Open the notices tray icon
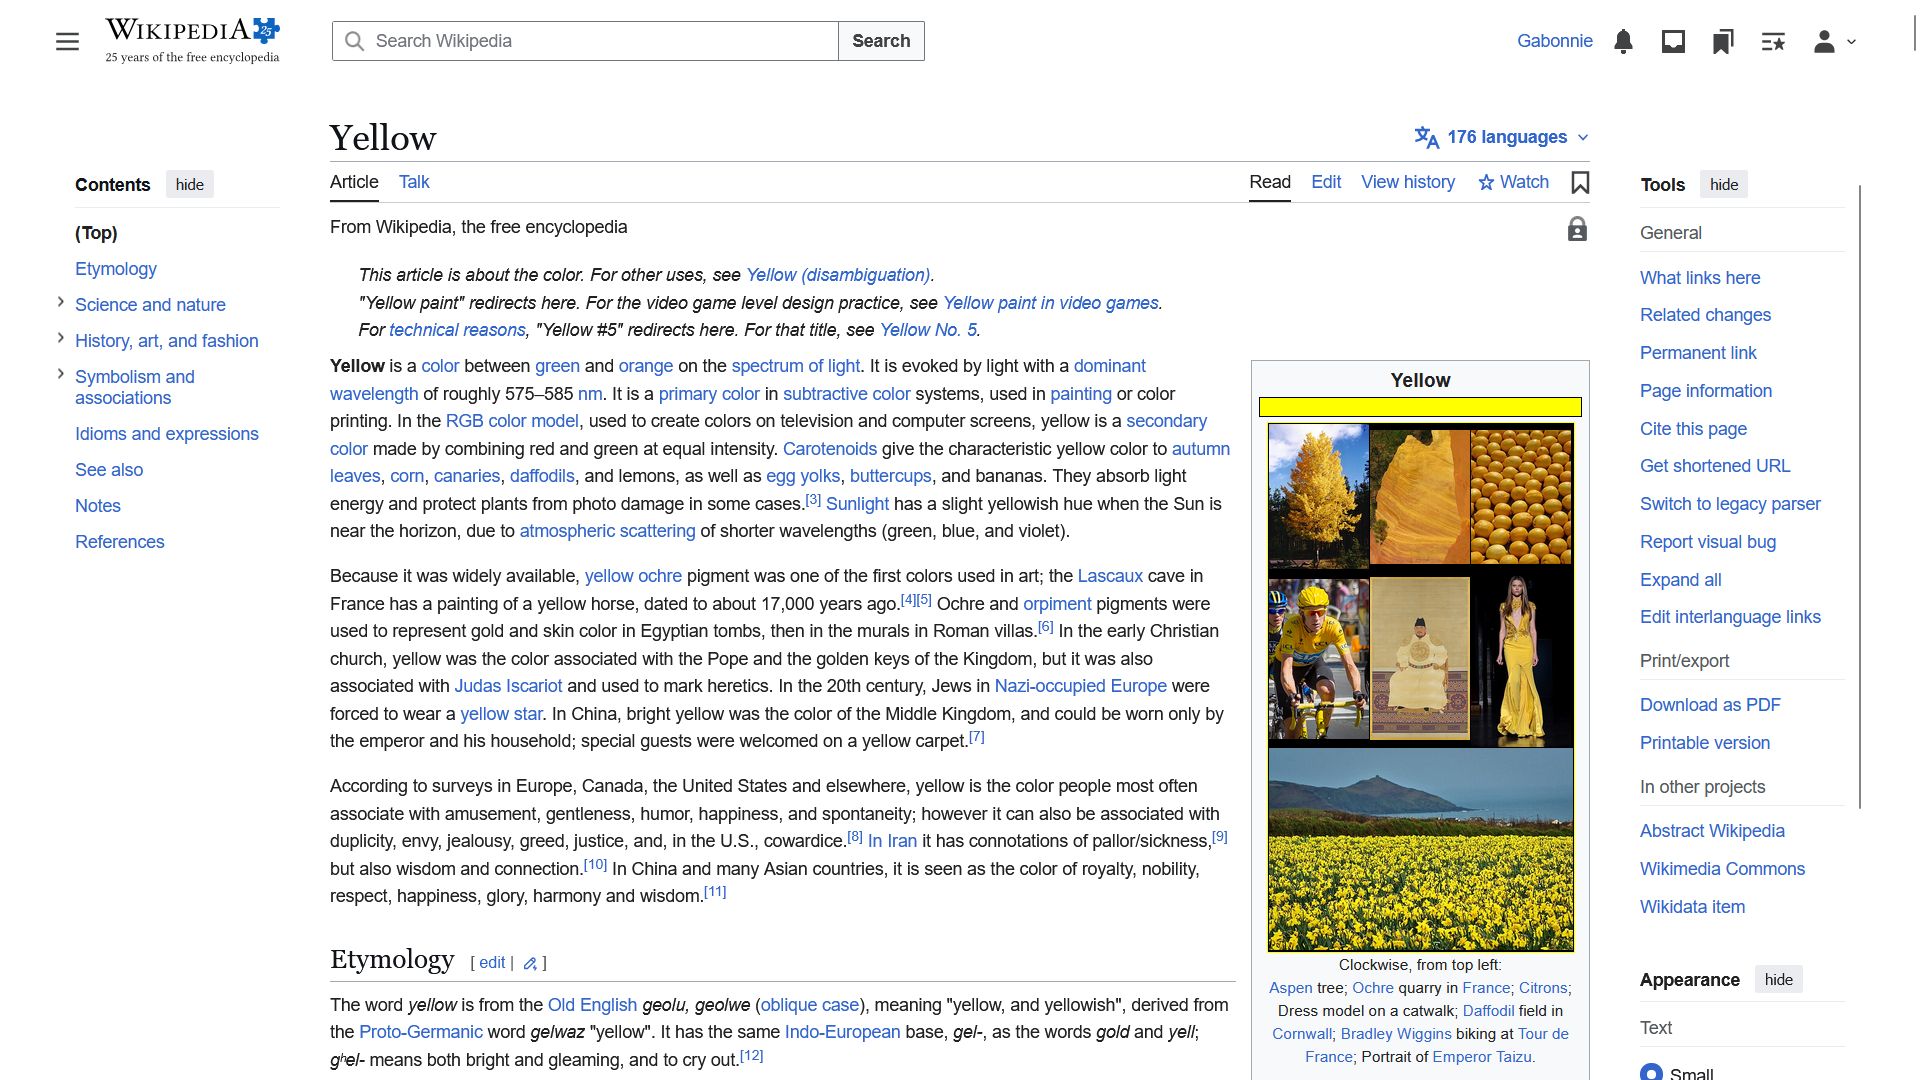Image resolution: width=1920 pixels, height=1080 pixels. click(1673, 41)
